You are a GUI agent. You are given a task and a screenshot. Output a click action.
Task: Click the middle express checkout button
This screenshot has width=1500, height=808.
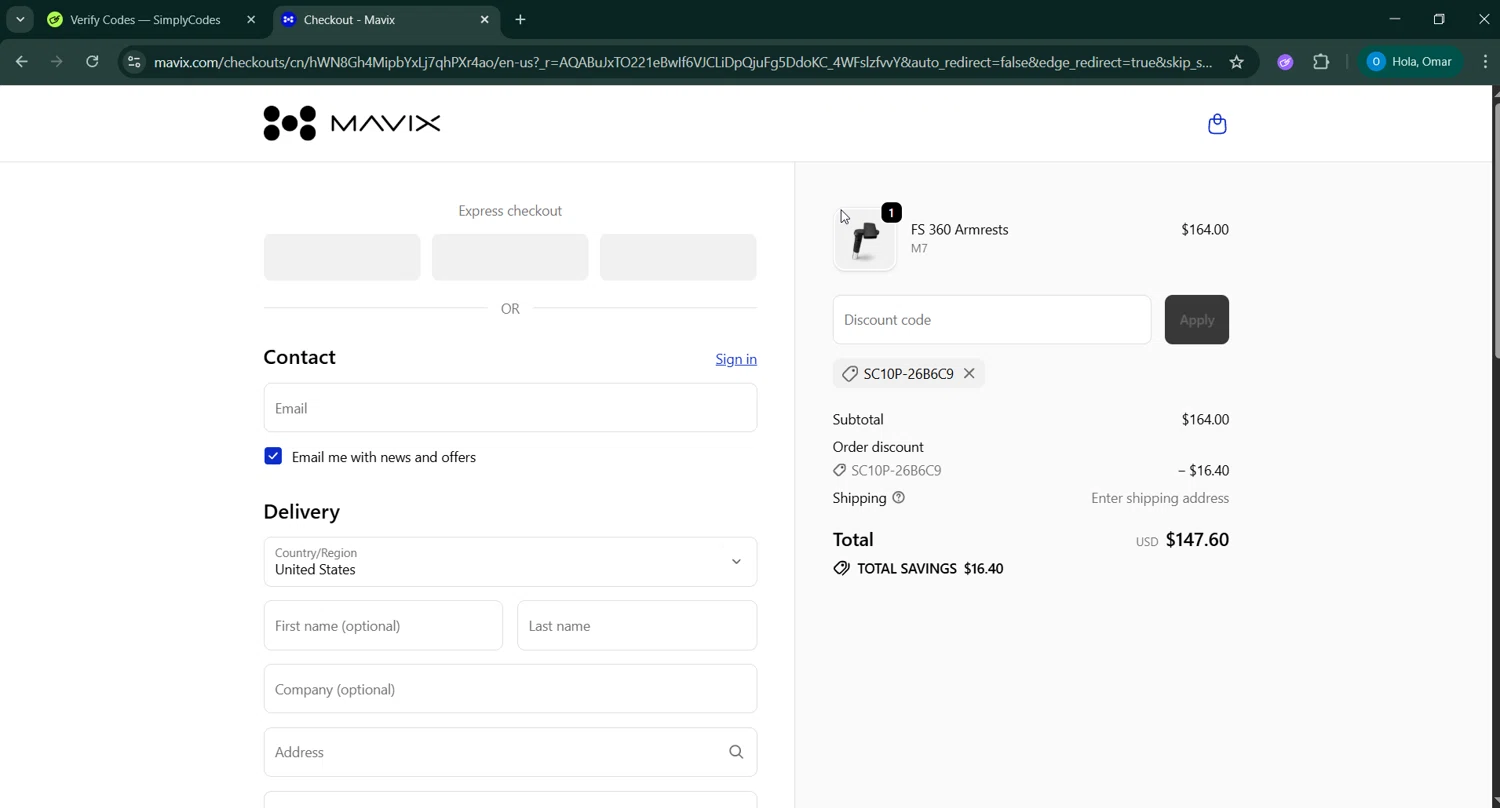[510, 257]
